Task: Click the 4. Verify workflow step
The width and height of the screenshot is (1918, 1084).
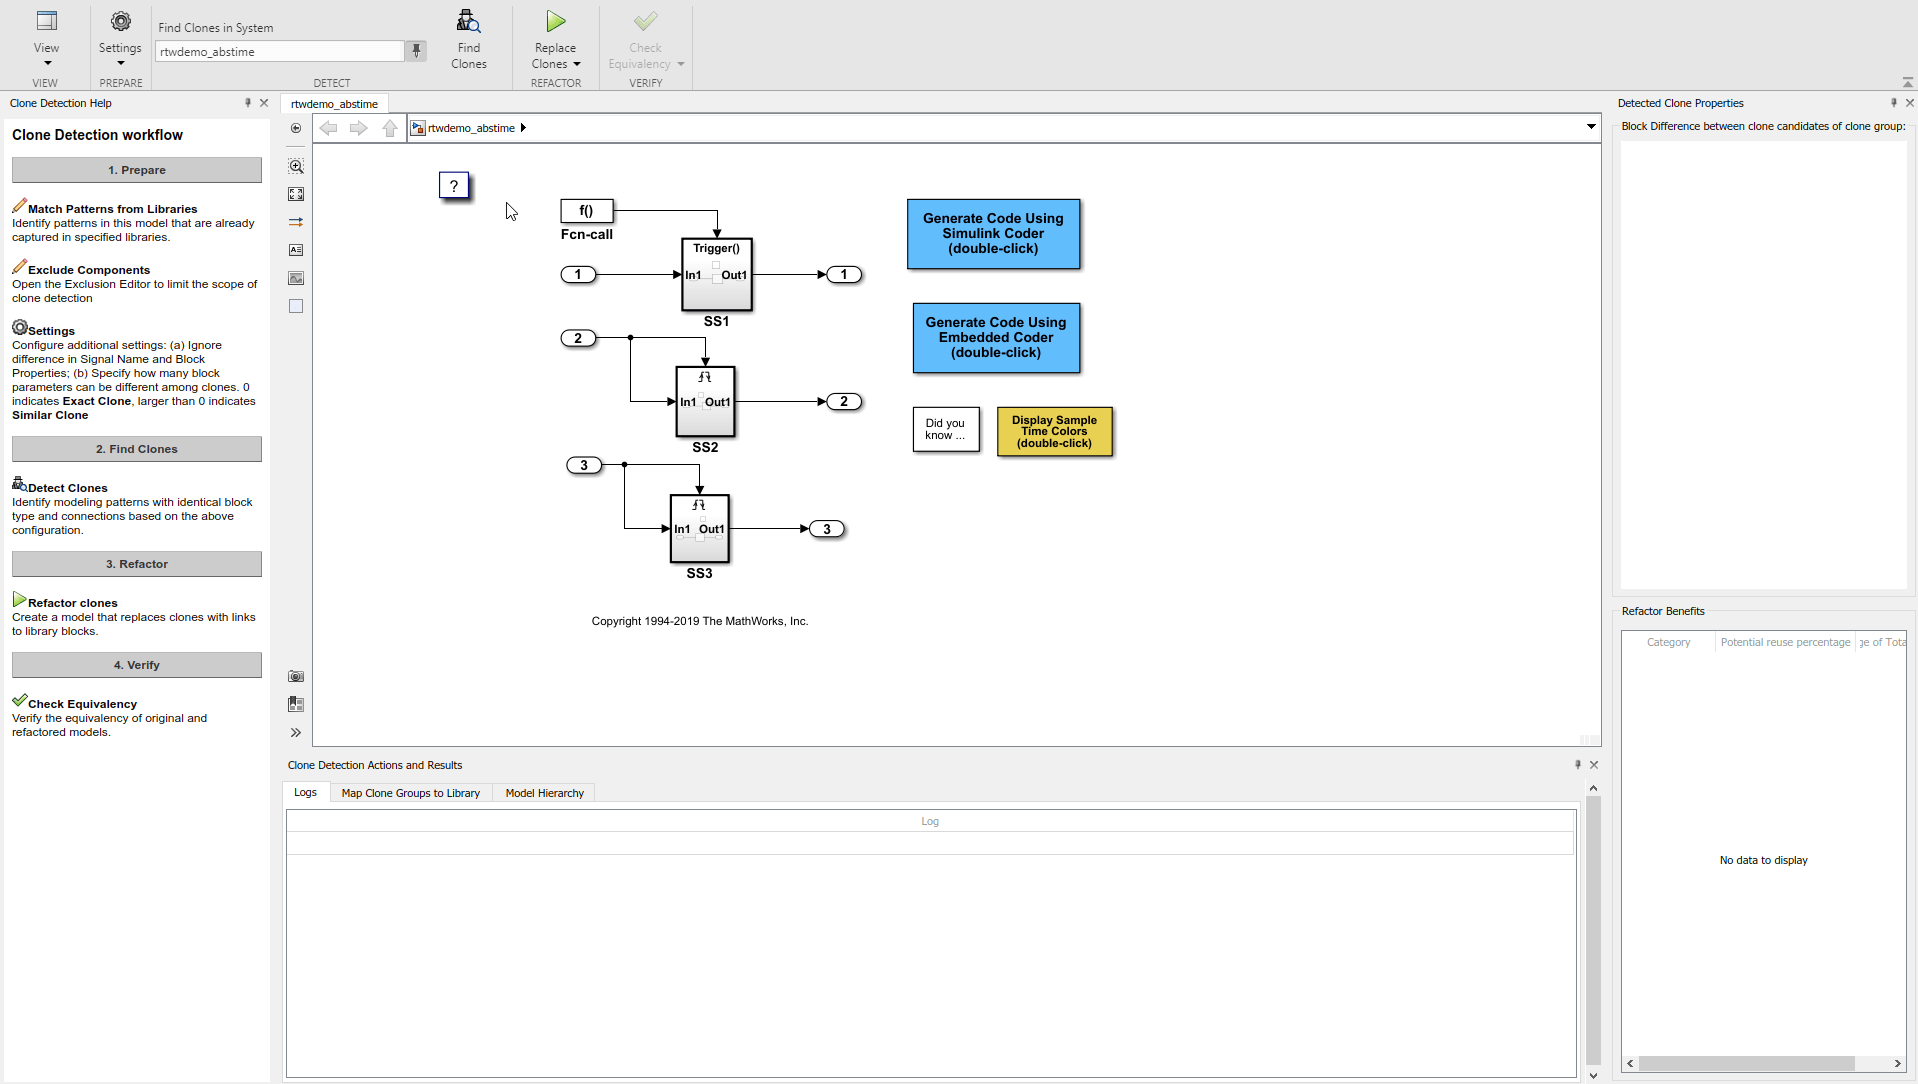Action: [x=137, y=665]
